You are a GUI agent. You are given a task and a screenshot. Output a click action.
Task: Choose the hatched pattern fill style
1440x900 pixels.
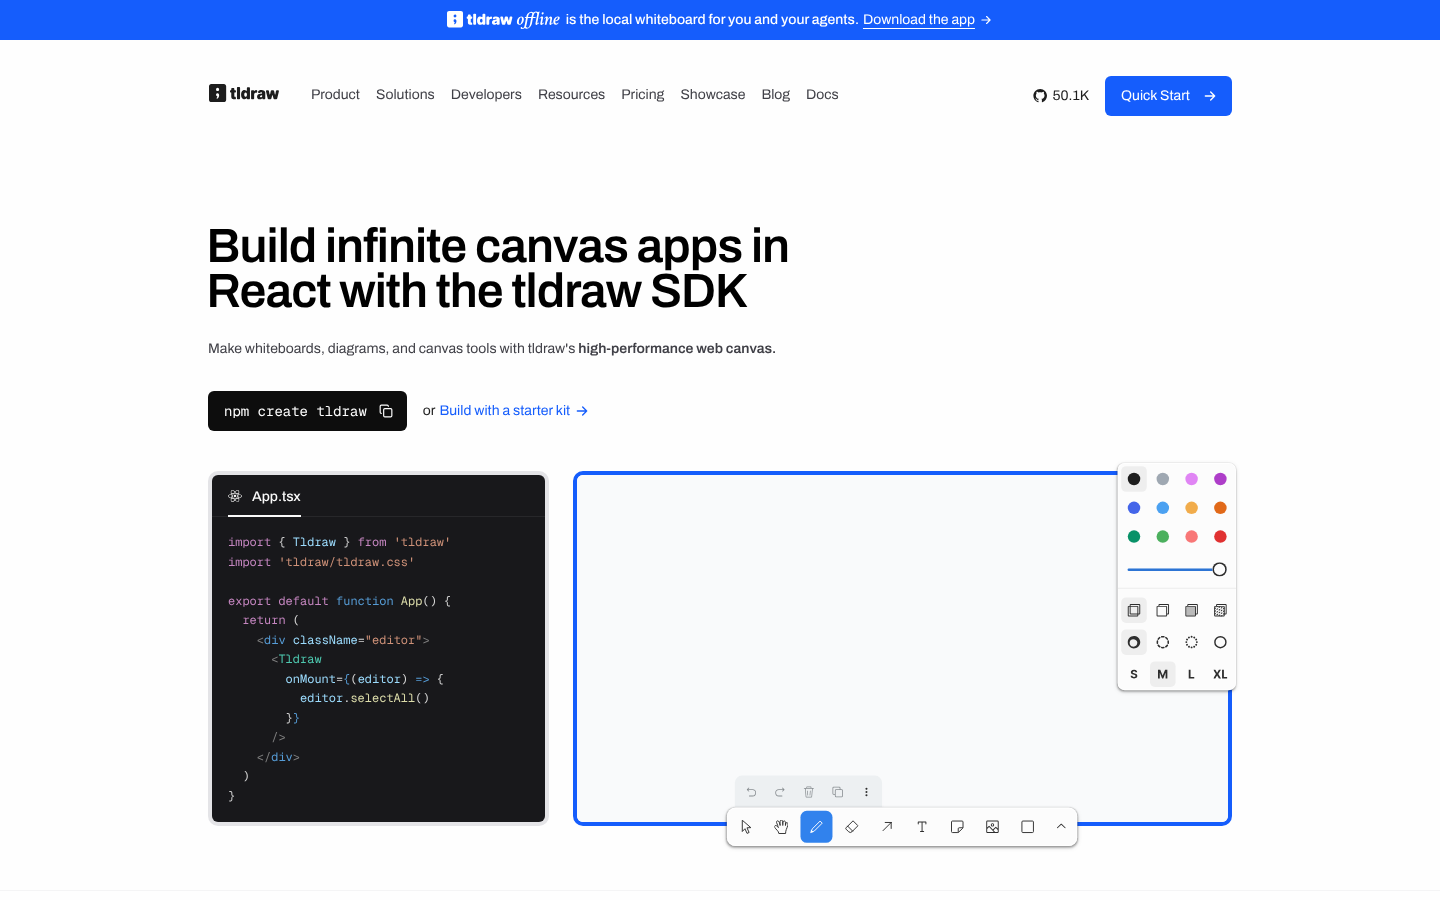tap(1220, 610)
